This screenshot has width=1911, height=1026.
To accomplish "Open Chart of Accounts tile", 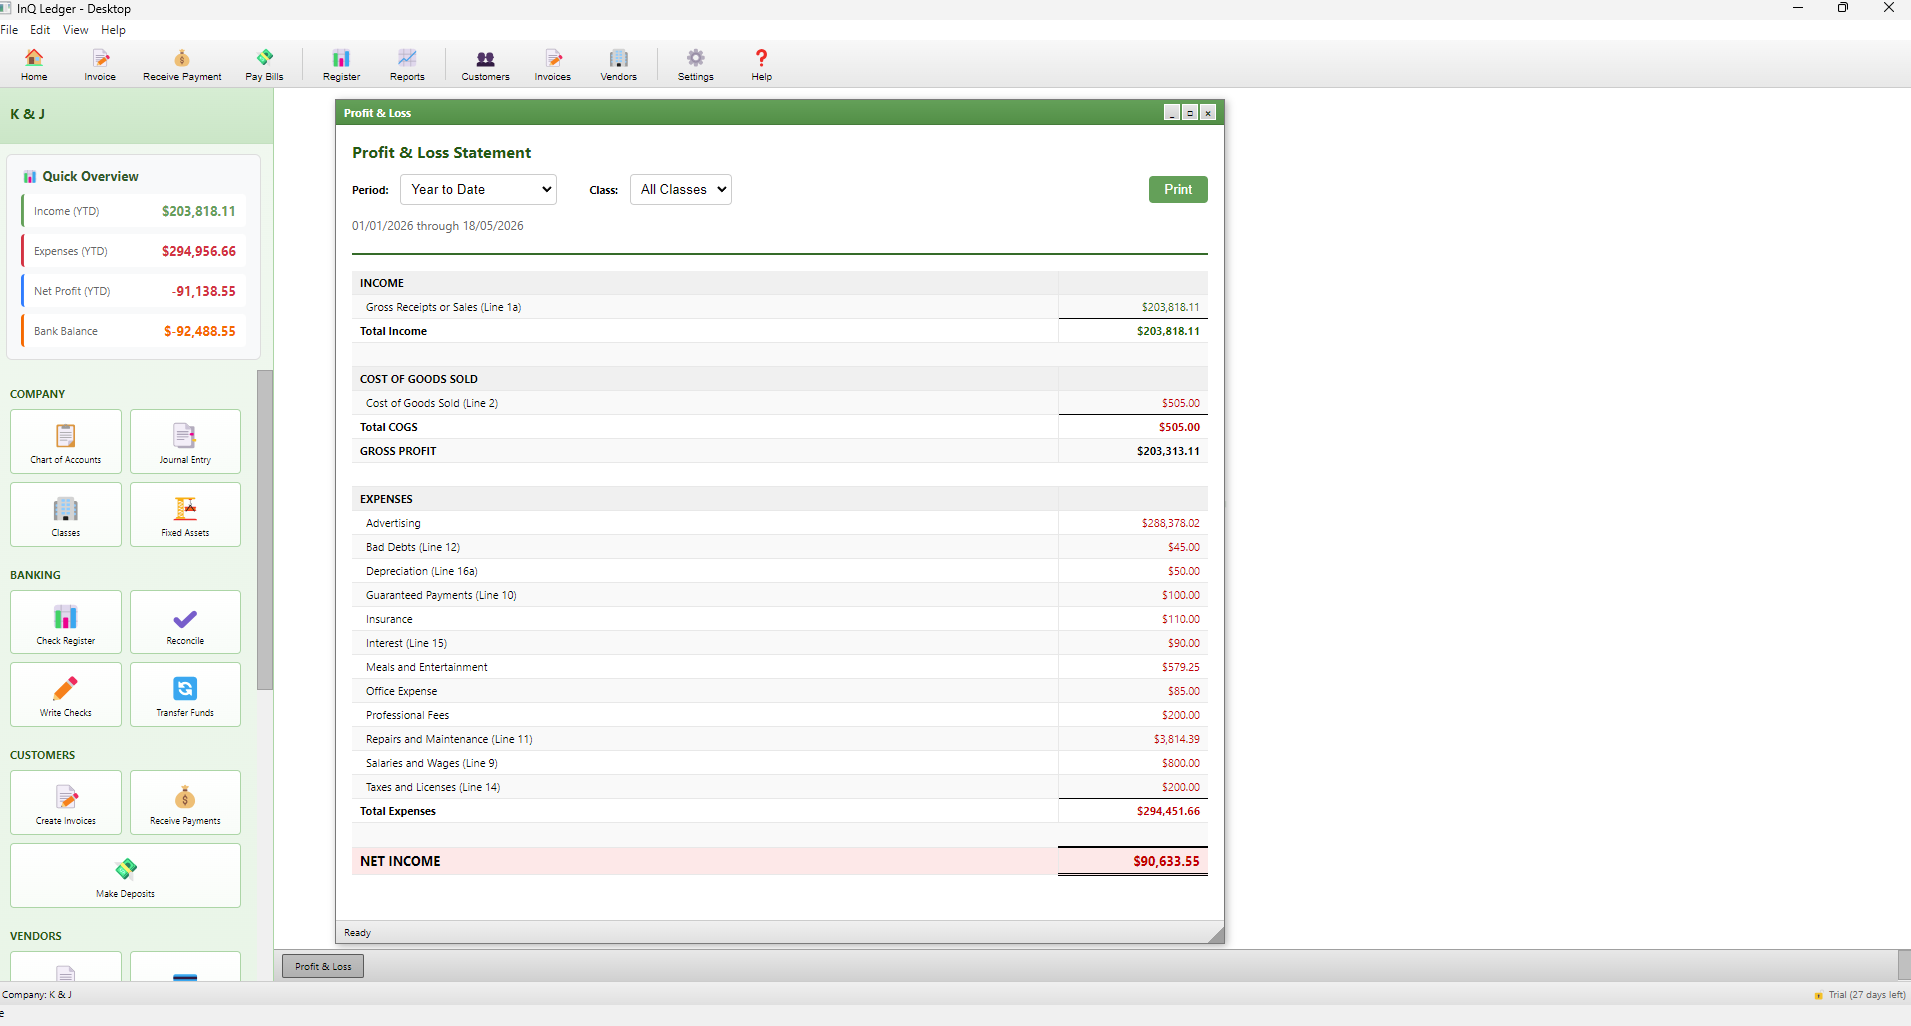I will point(66,442).
